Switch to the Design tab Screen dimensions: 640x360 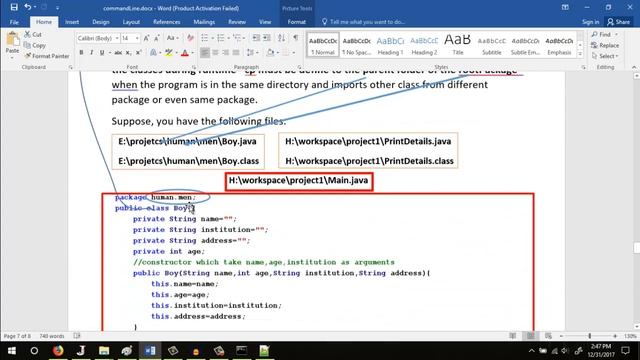click(x=100, y=22)
